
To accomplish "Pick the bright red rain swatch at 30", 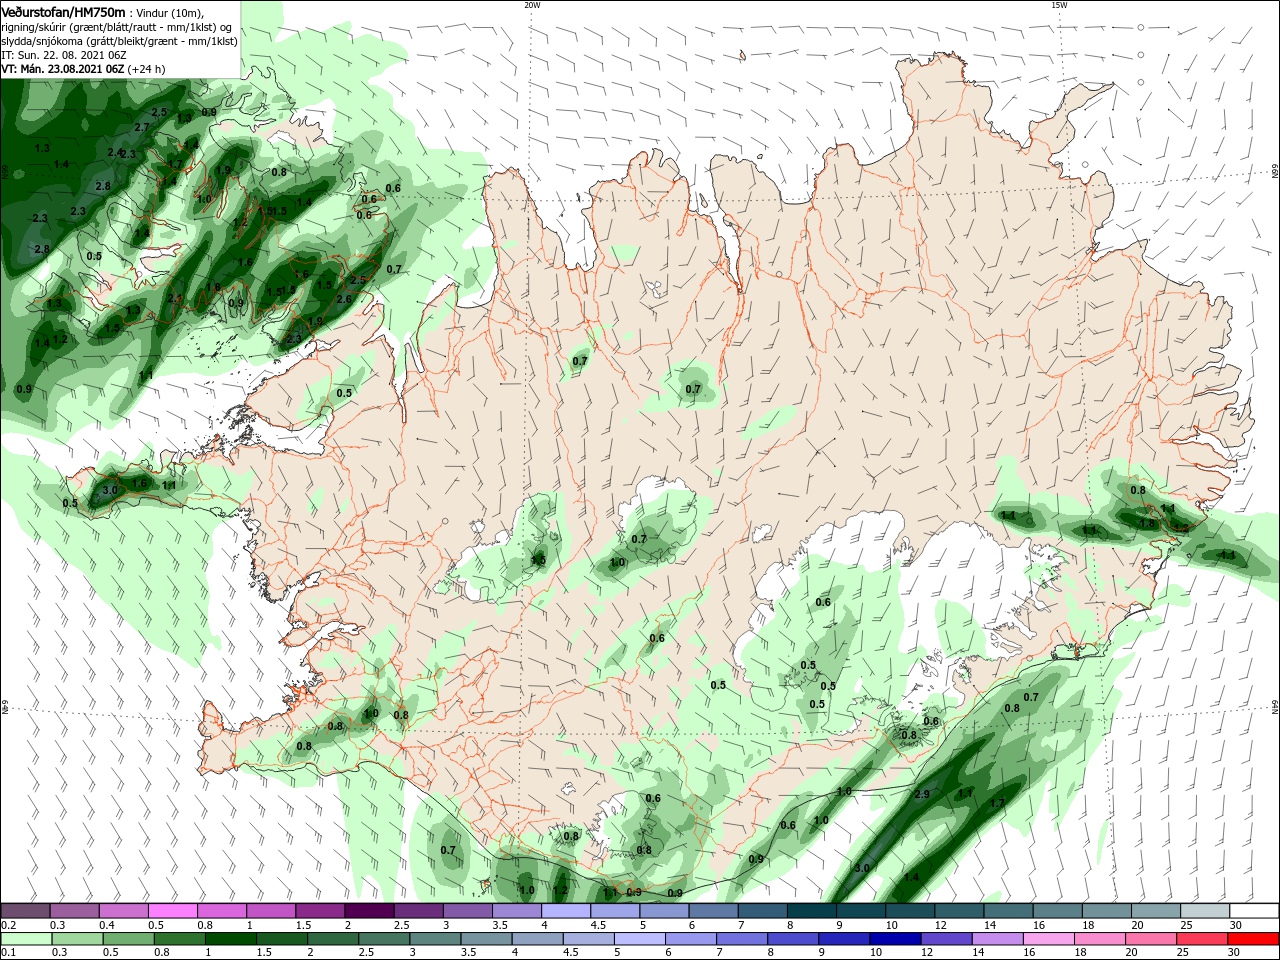I will coord(1255,939).
